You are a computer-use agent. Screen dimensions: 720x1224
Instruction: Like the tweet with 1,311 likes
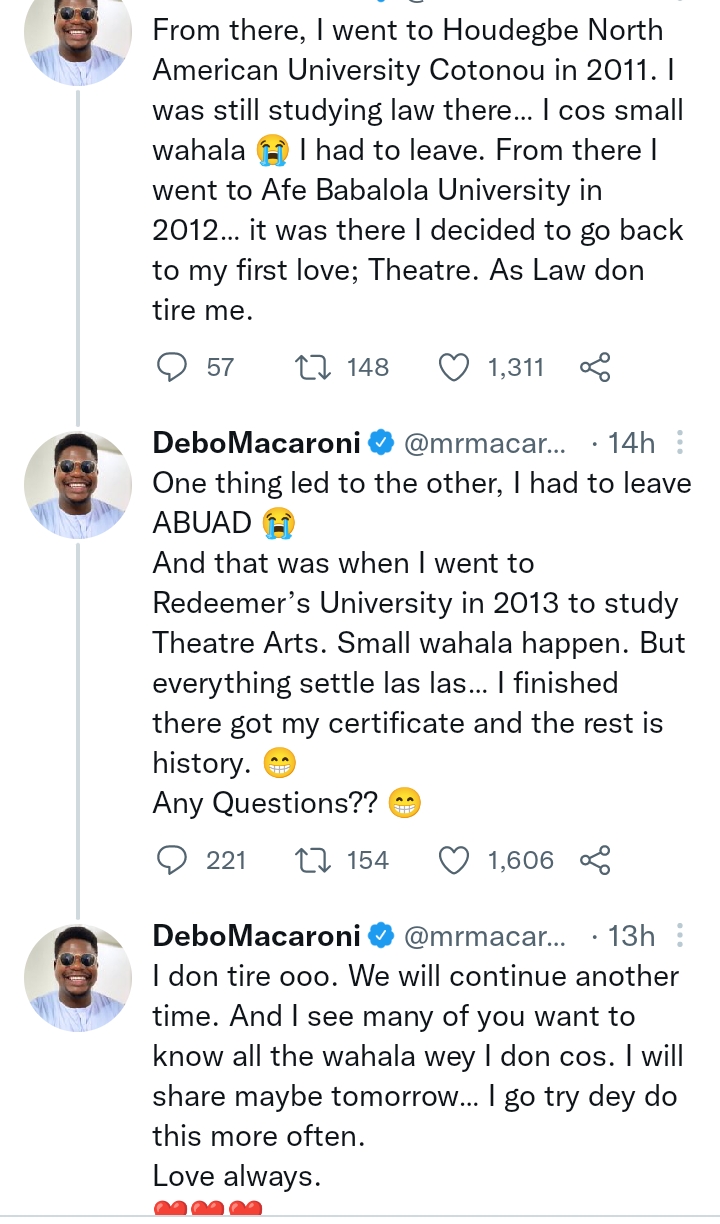455,368
